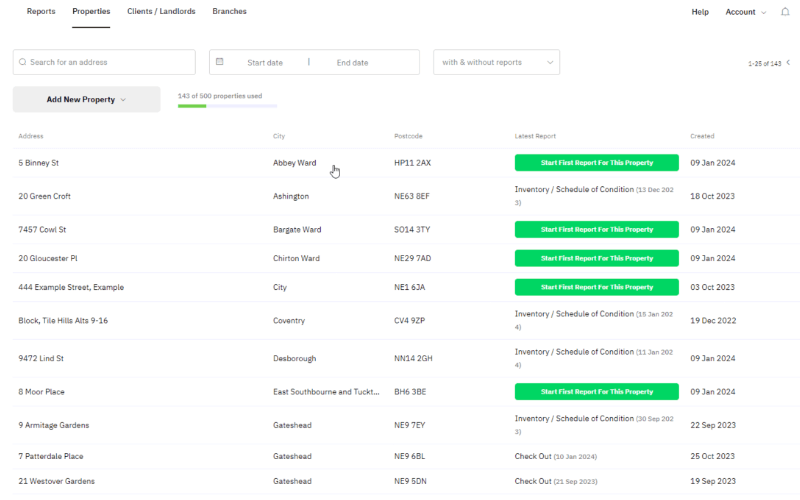Click the Latest Report column header
The height and width of the screenshot is (500, 800).
(x=535, y=136)
